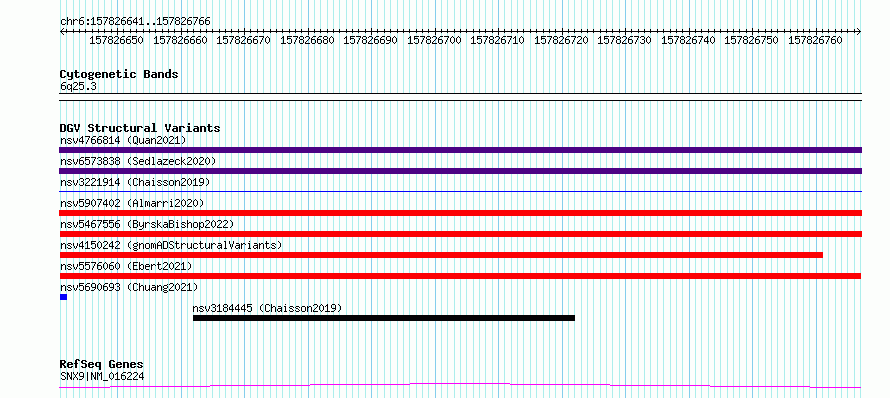This screenshot has width=890, height=398.
Task: Click ruler position 157826730
Action: [625, 40]
